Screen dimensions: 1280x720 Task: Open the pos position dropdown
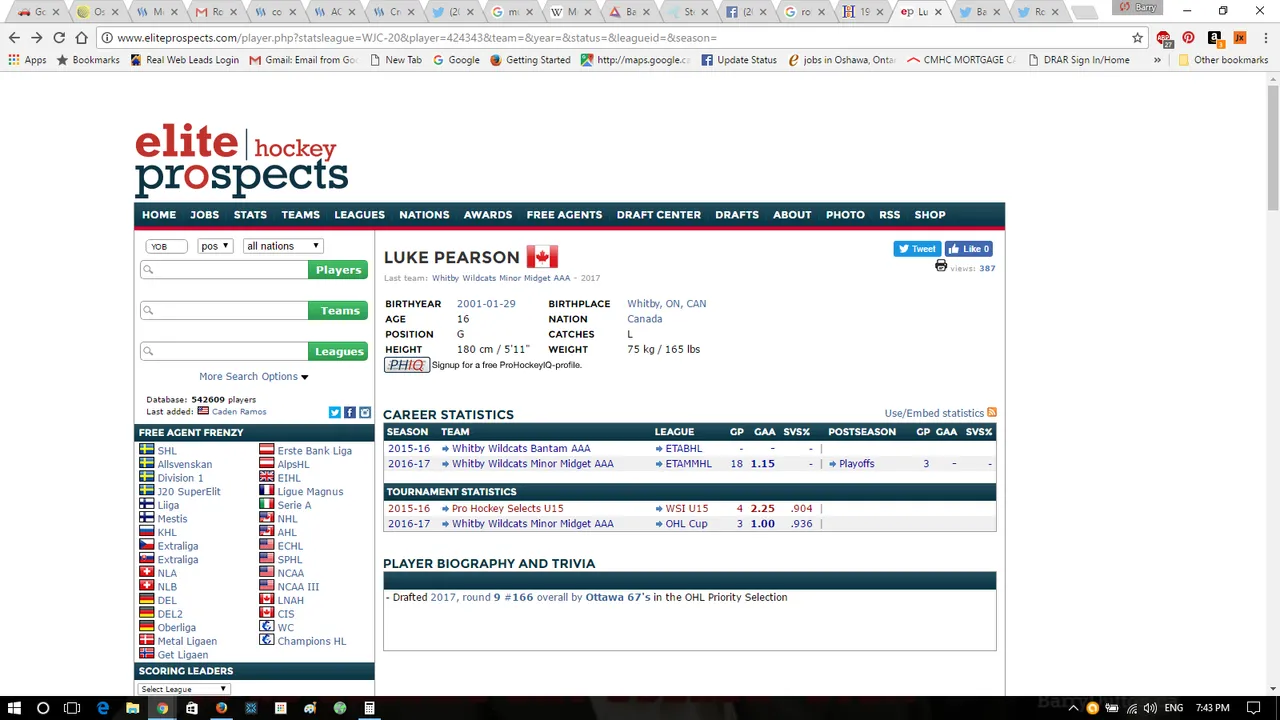(214, 246)
